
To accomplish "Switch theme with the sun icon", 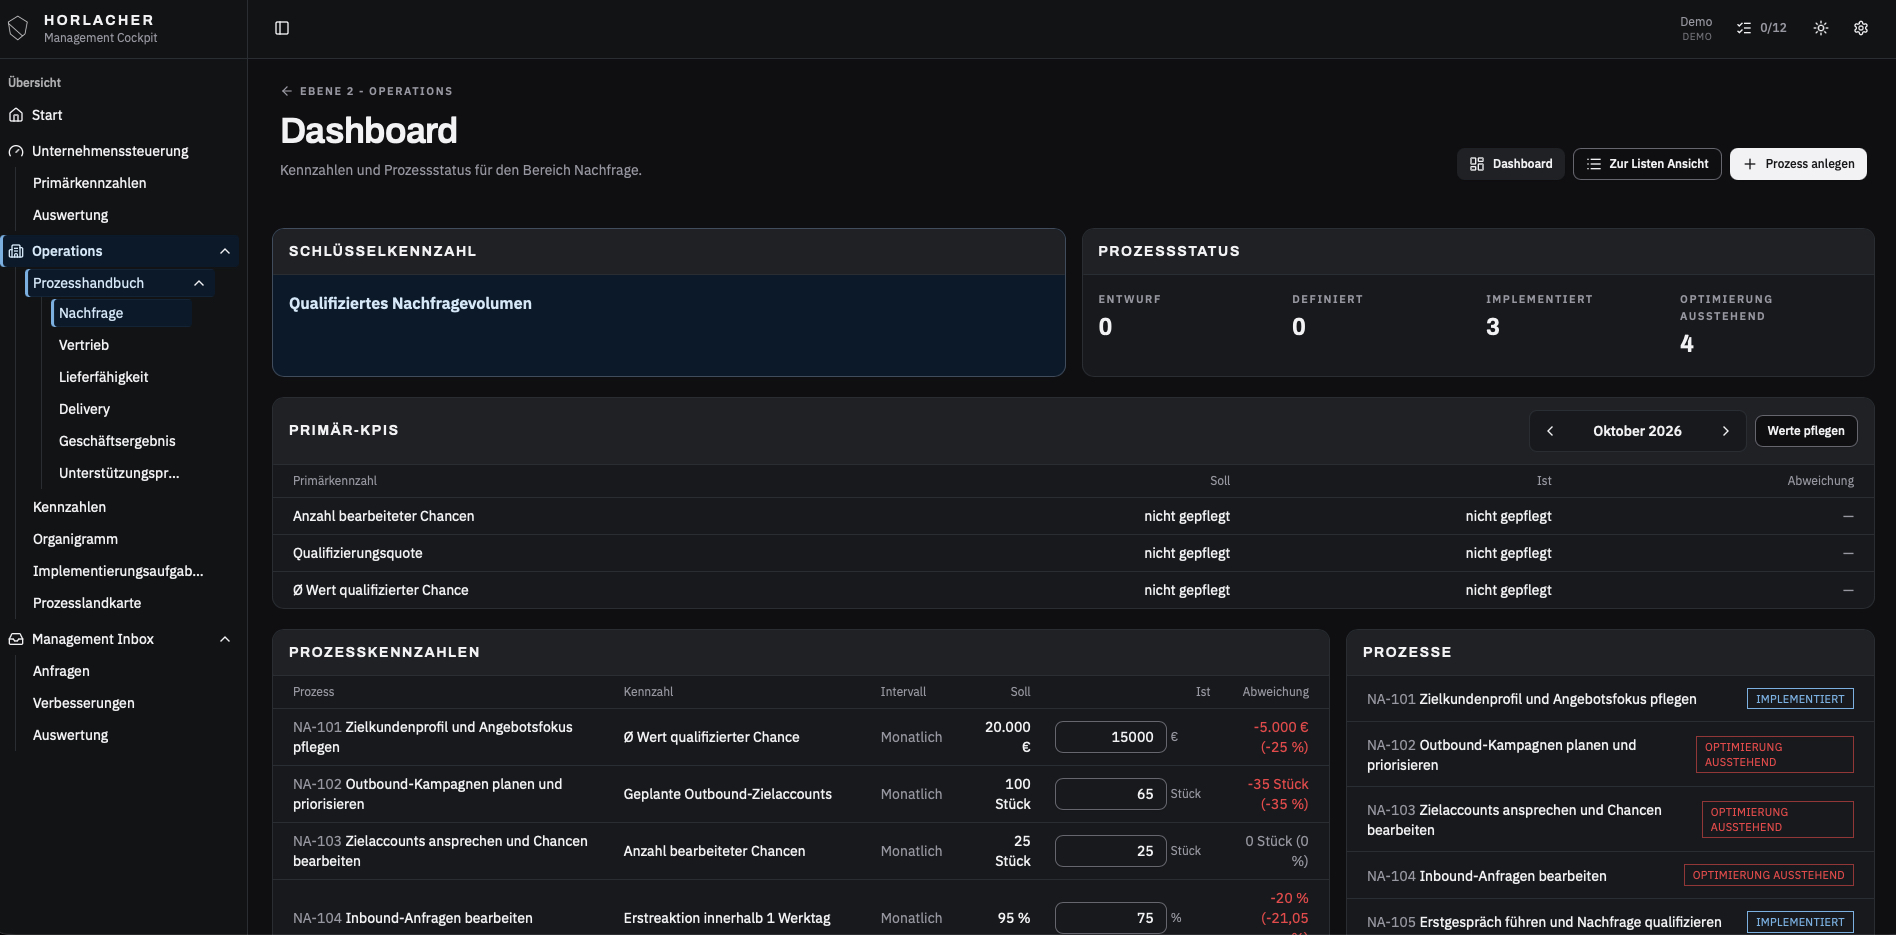I will click(1821, 28).
